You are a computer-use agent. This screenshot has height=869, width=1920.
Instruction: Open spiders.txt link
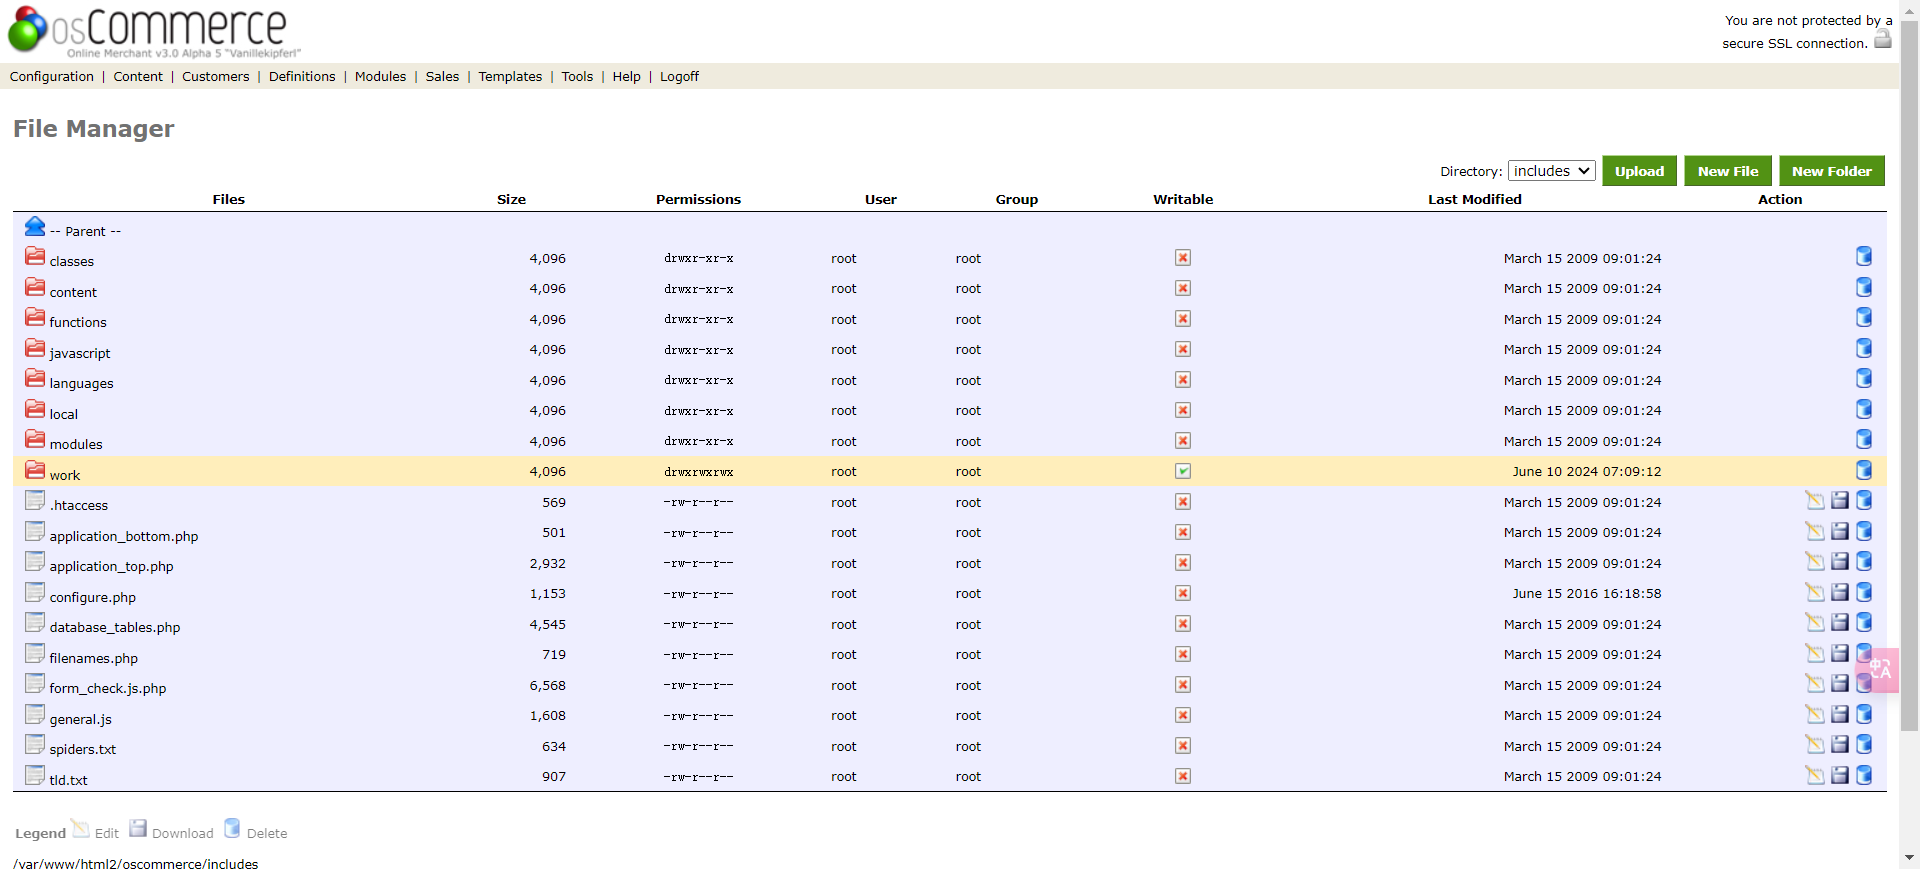click(83, 749)
